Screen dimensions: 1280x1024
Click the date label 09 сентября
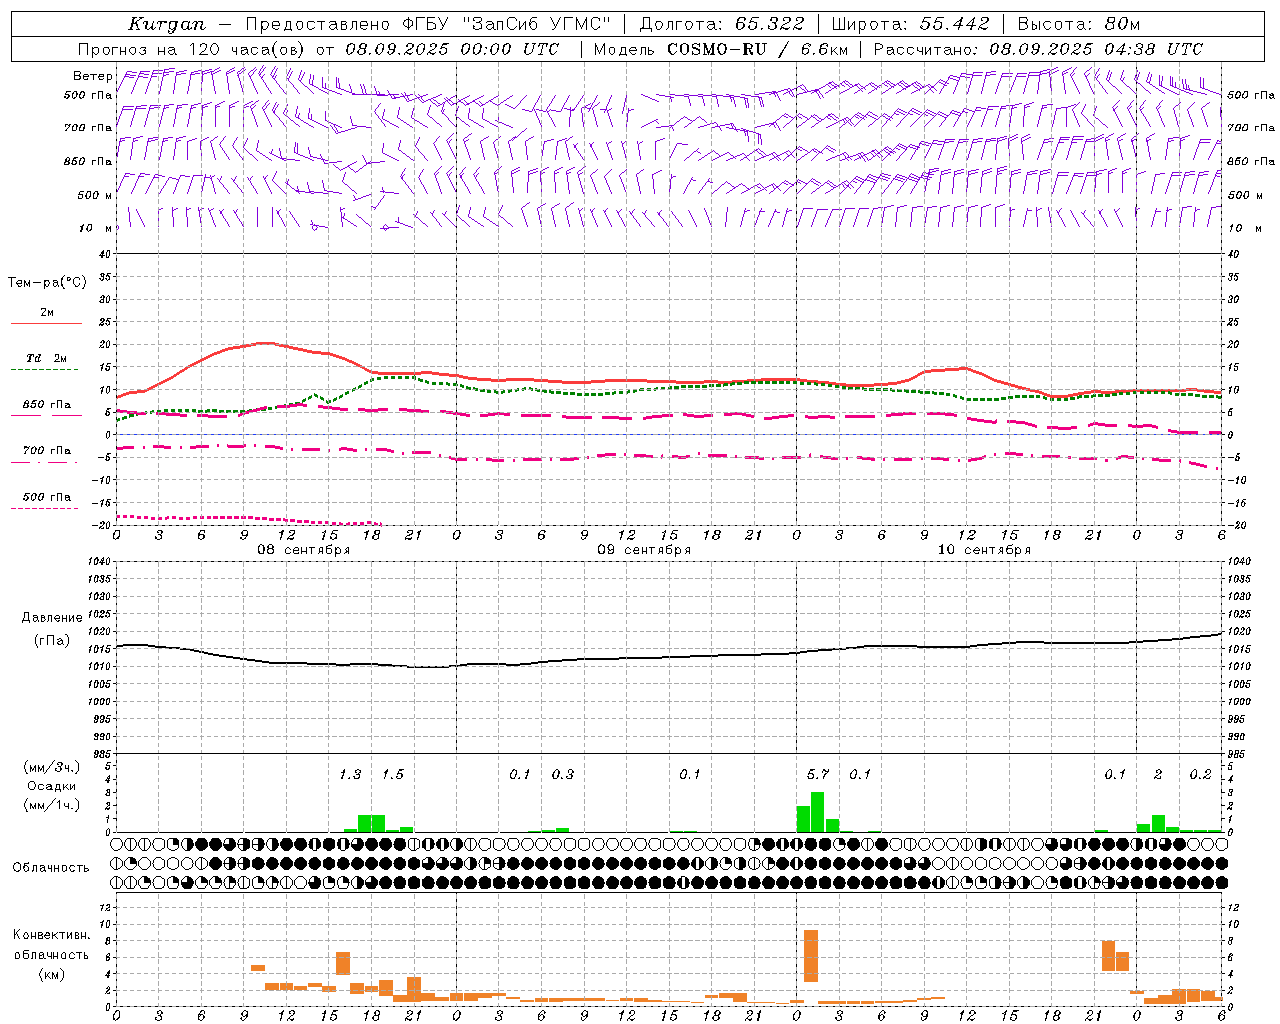644,550
